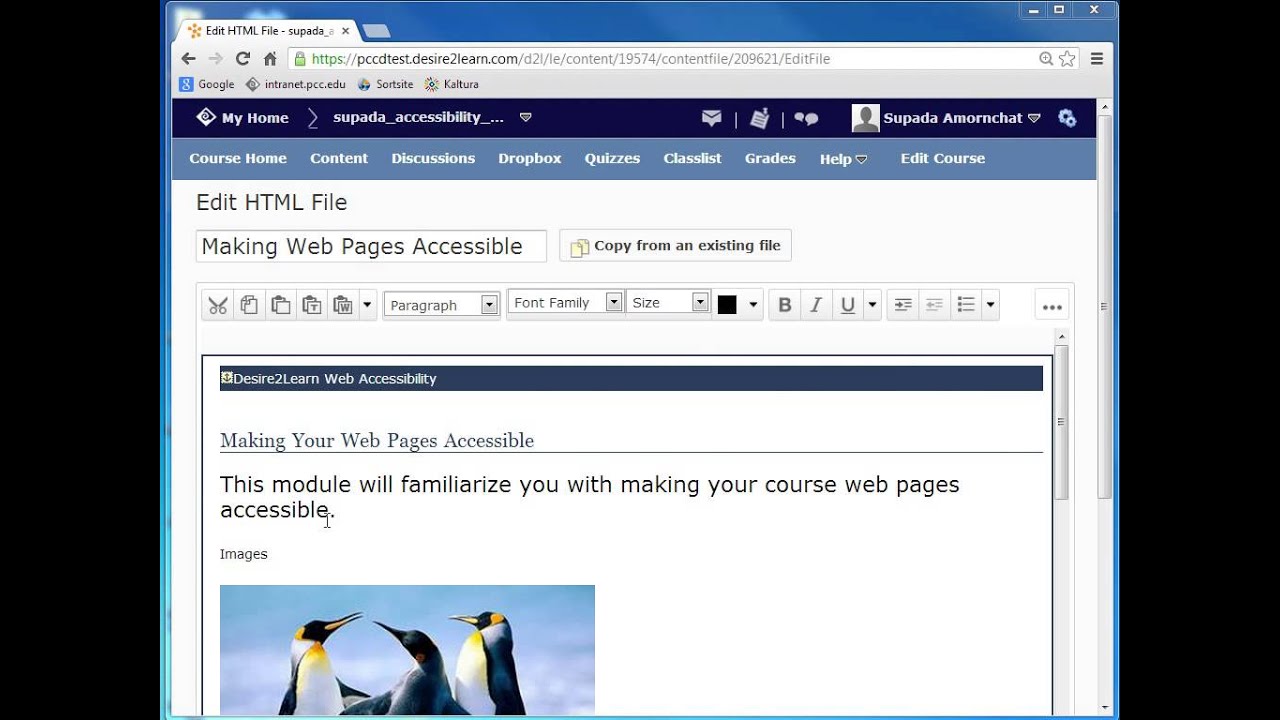Click the 'Images' text in editor

244,554
